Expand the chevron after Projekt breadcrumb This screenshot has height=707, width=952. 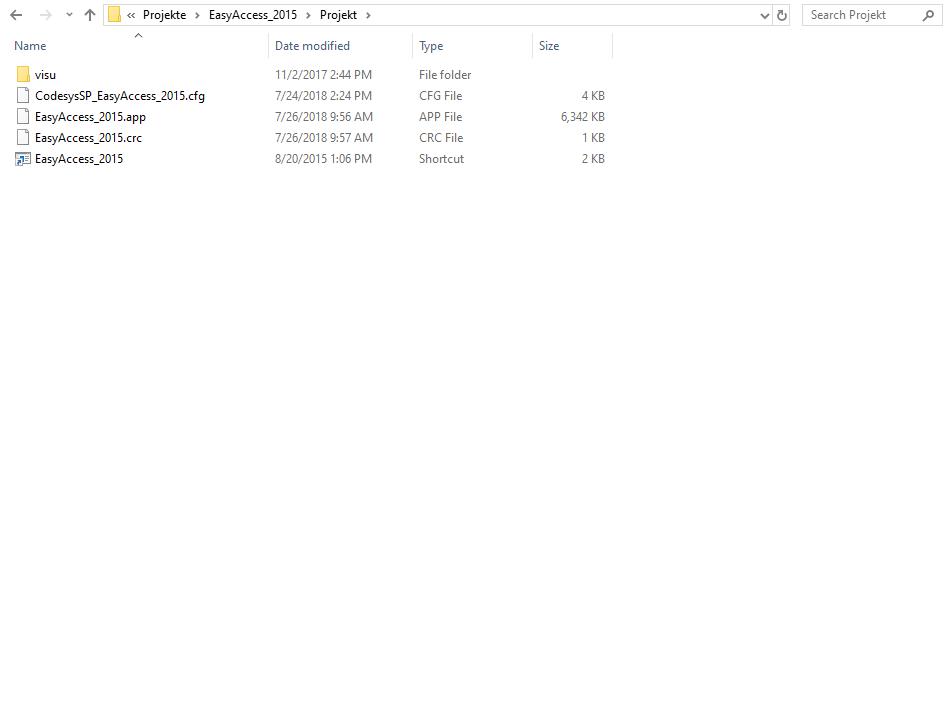point(368,15)
